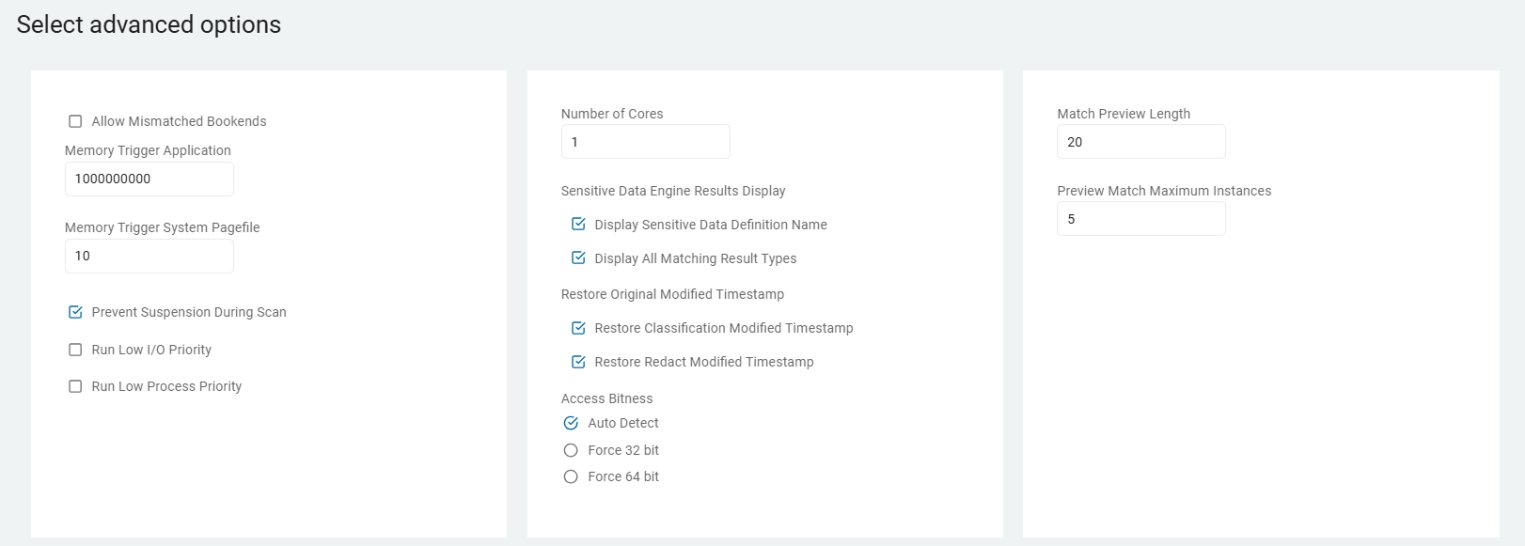The height and width of the screenshot is (546, 1525).
Task: Enable Run Low I/O Priority option
Action: (x=75, y=350)
